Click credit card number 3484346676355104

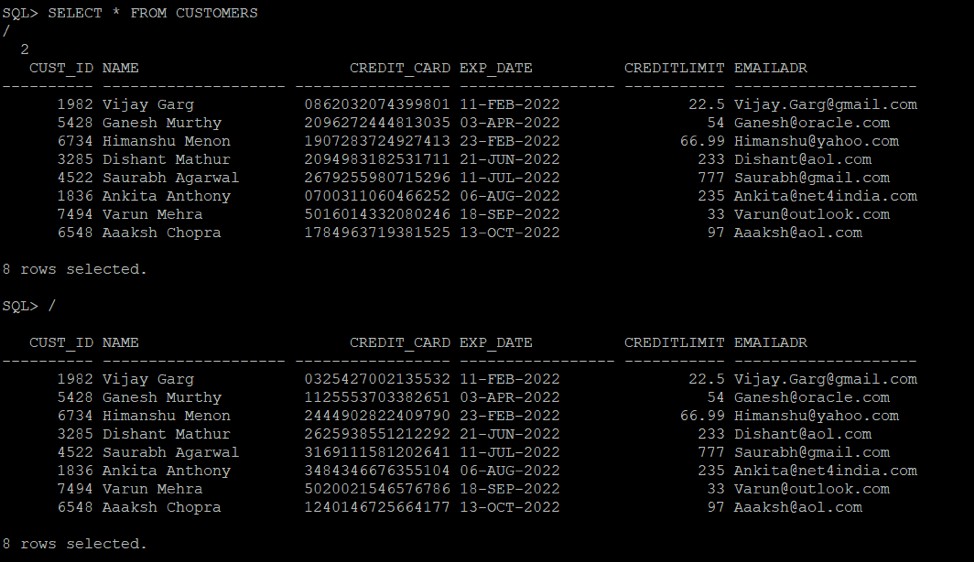pos(377,470)
